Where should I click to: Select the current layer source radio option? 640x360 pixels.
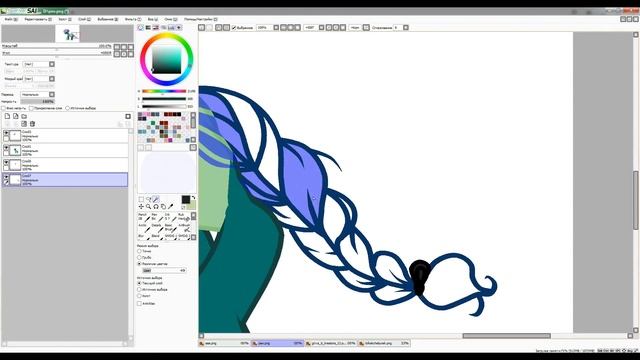coord(139,283)
